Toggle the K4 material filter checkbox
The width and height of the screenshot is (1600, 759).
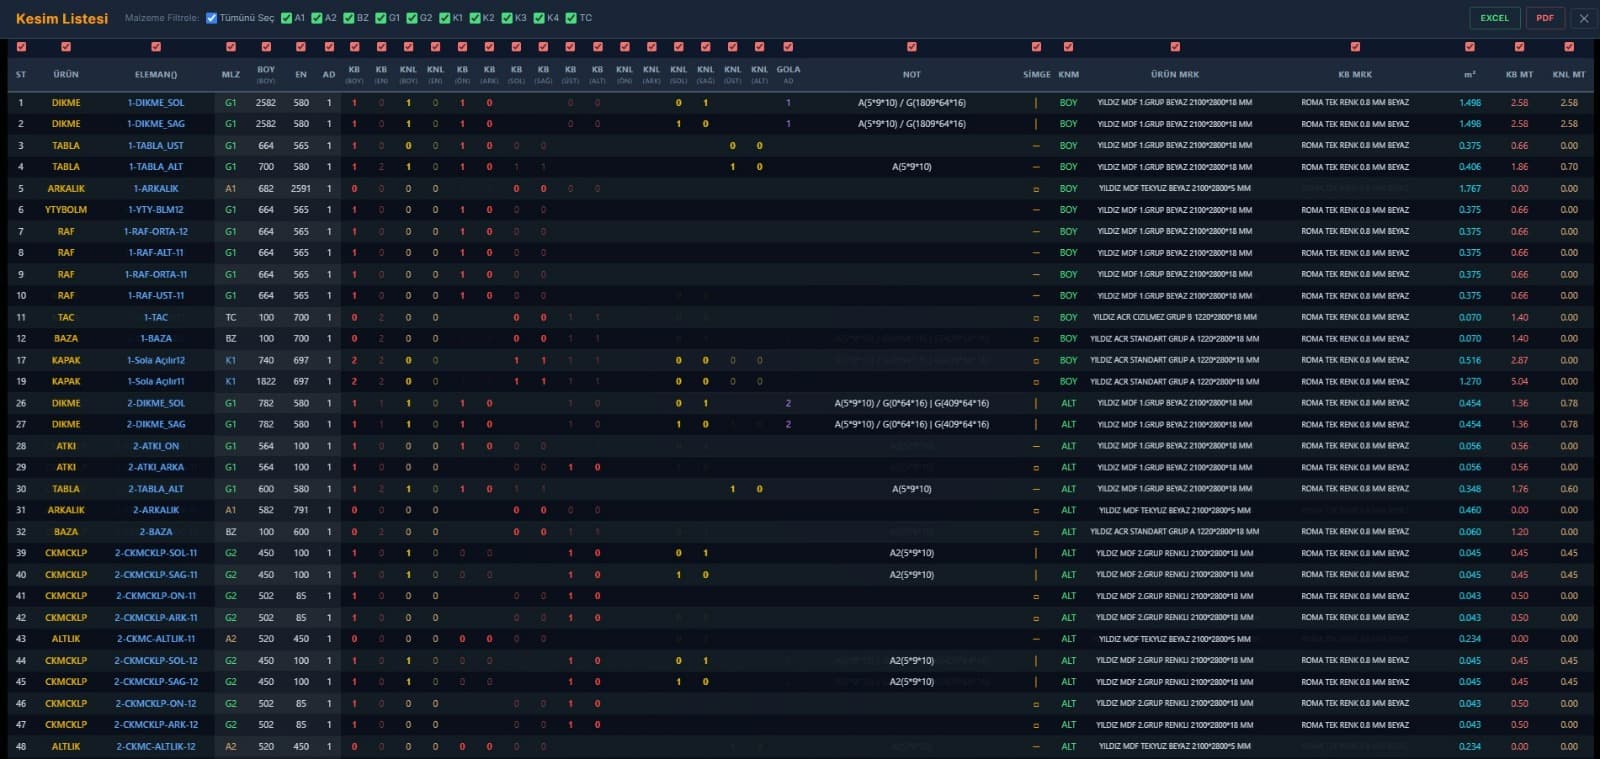tap(539, 18)
